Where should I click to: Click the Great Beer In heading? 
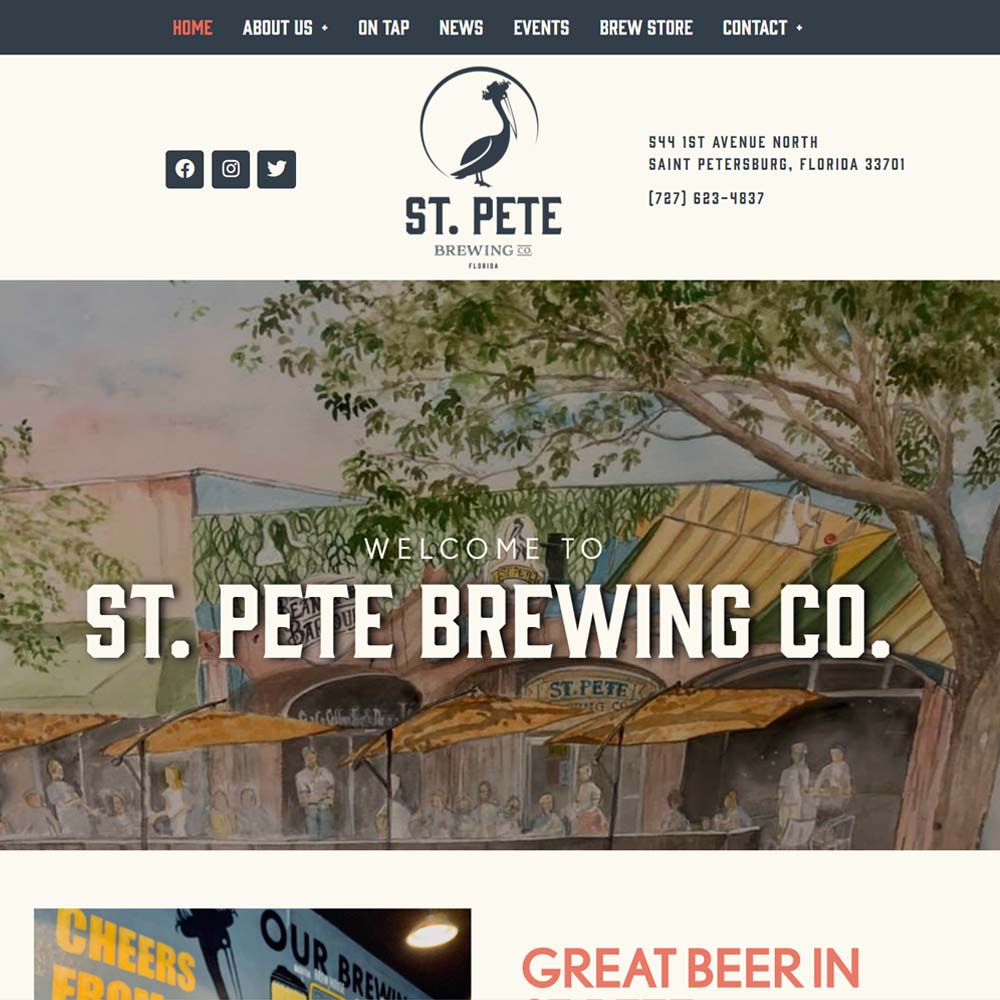pyautogui.click(x=691, y=967)
